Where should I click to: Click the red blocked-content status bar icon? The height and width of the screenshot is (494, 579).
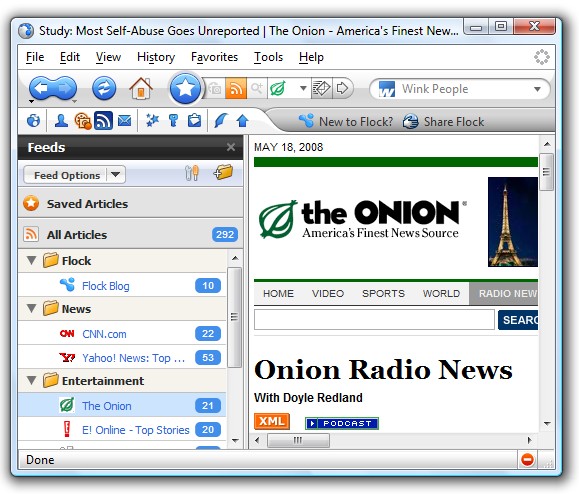coord(527,460)
